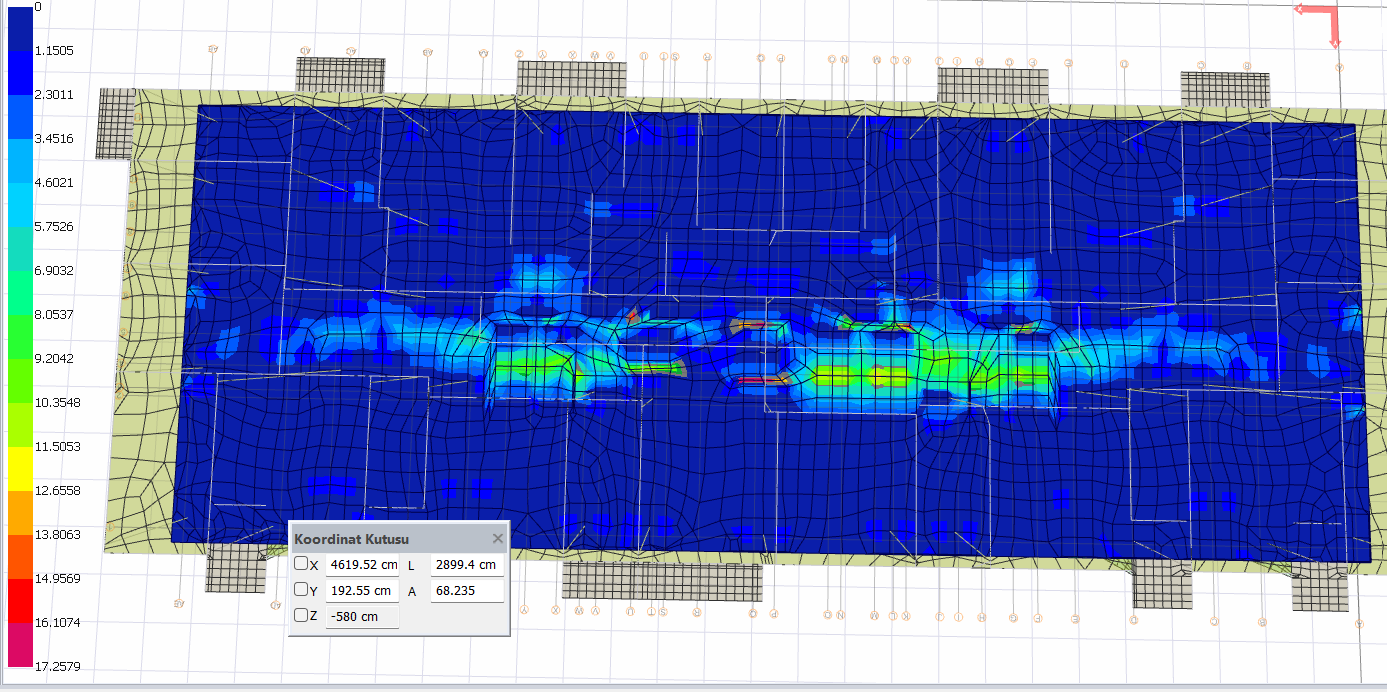Toggle the Z coordinate checkbox
The width and height of the screenshot is (1387, 692).
[x=301, y=615]
